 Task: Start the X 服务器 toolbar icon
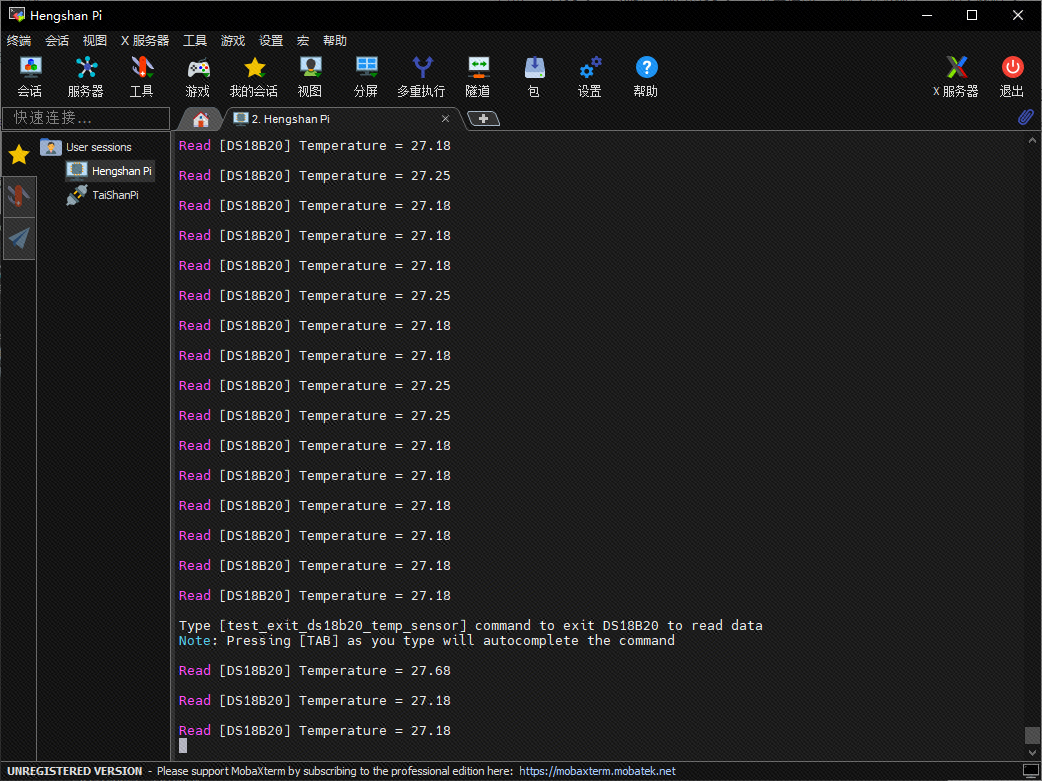coord(956,76)
